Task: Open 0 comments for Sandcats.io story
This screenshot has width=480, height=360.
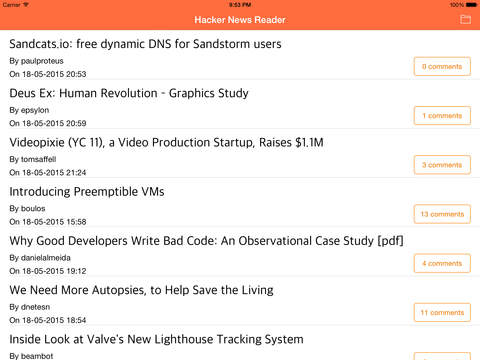Action: (x=442, y=66)
